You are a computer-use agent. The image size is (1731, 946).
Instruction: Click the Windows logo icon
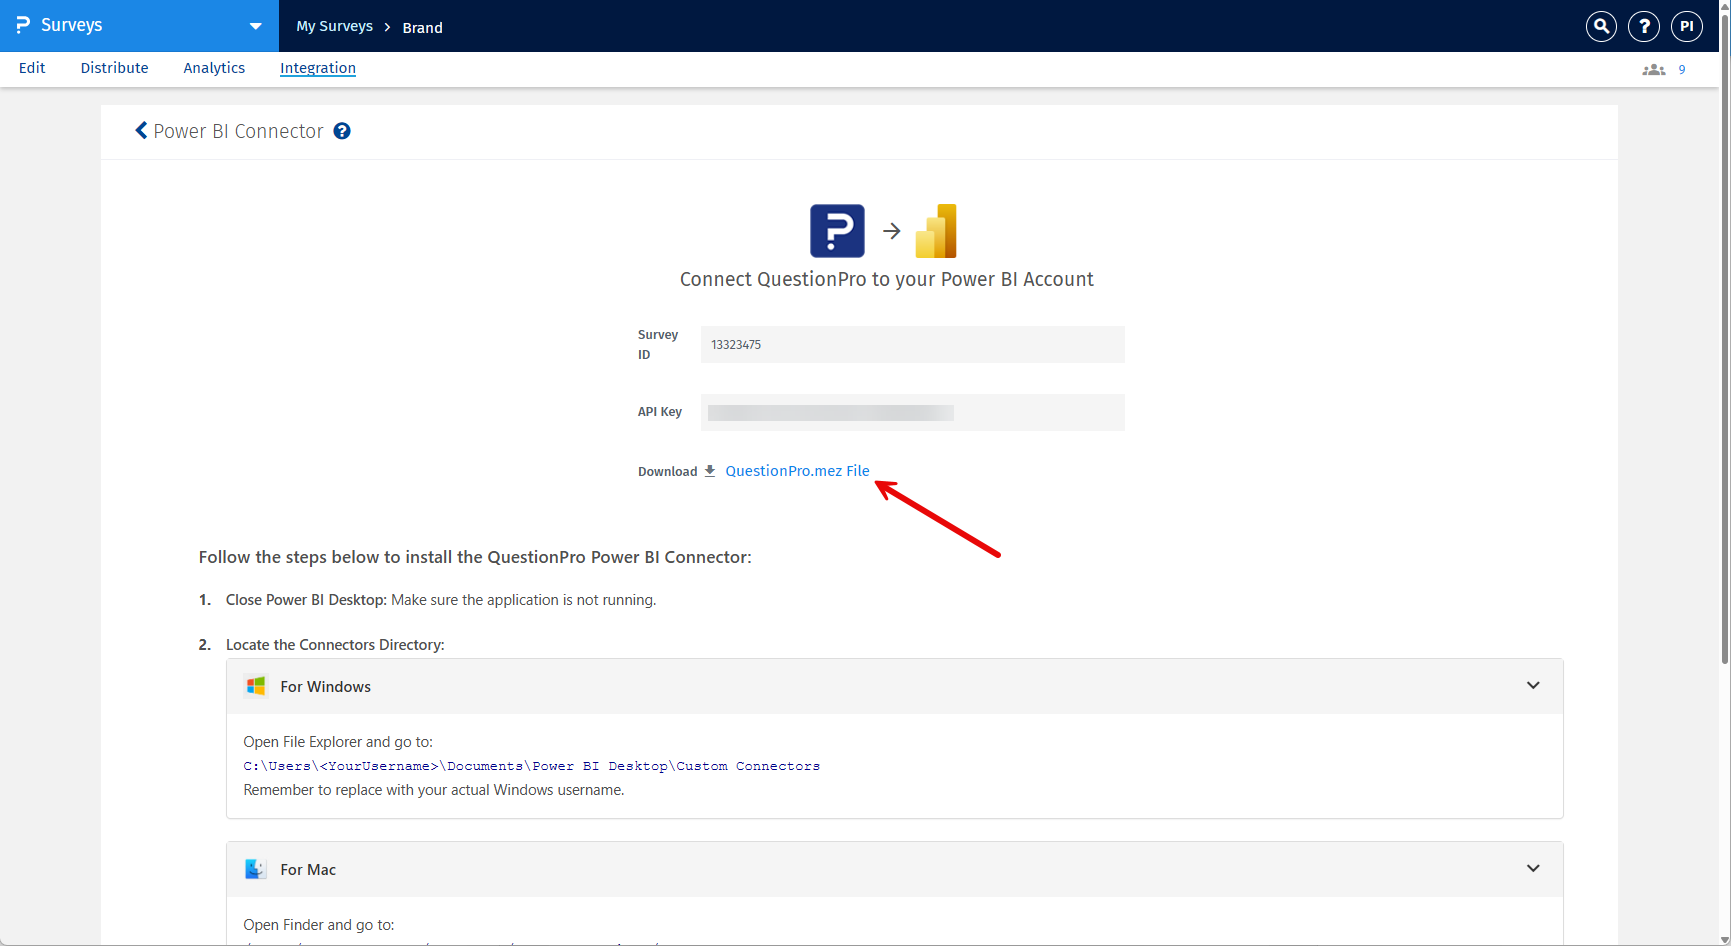point(256,686)
